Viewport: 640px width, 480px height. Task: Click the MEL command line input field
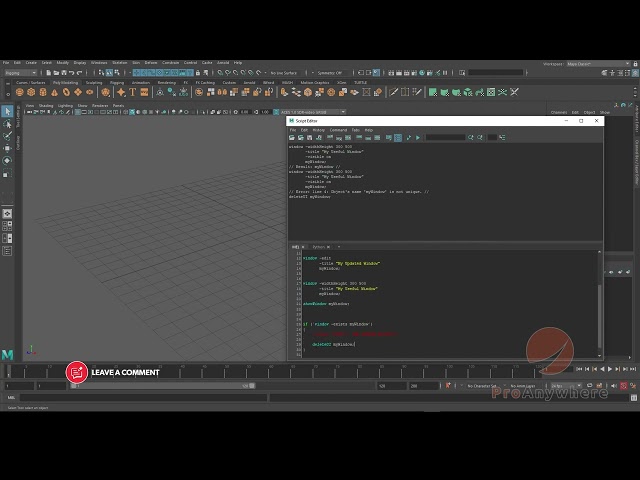[144, 398]
